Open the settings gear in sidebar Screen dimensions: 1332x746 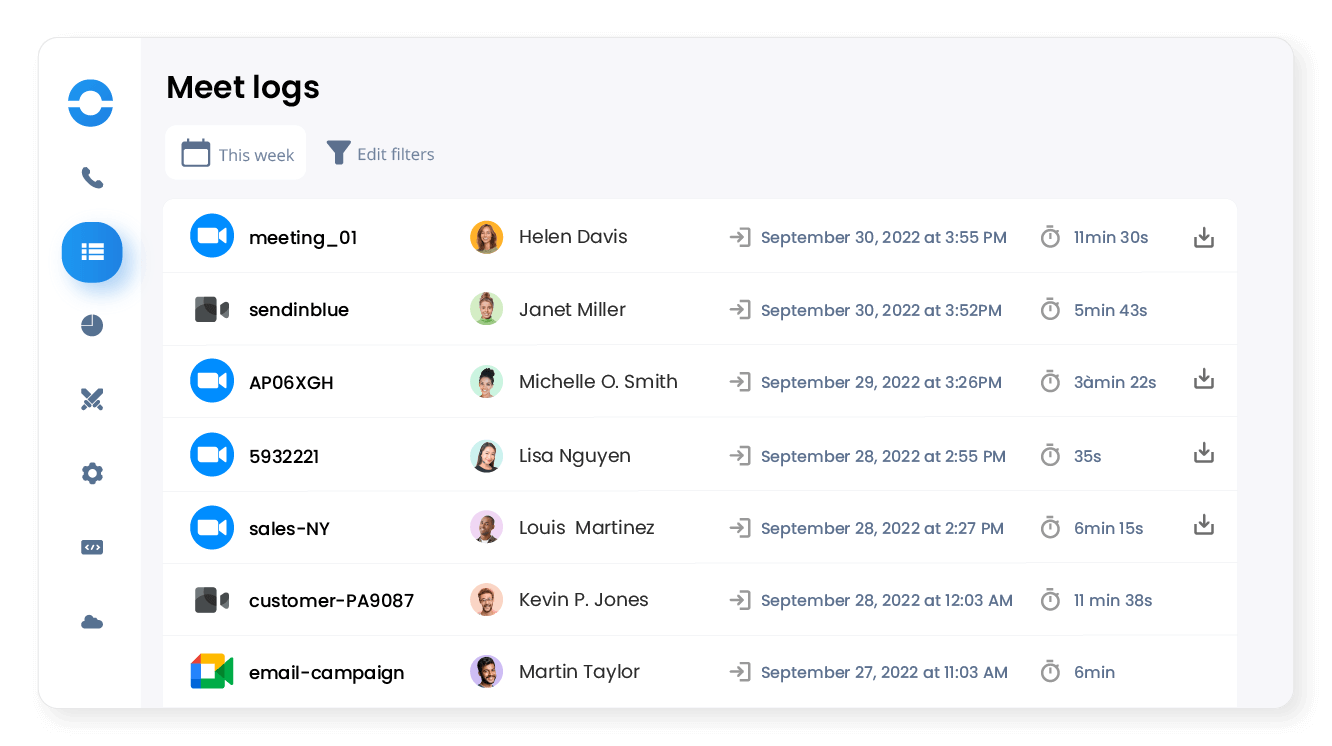pyautogui.click(x=92, y=473)
